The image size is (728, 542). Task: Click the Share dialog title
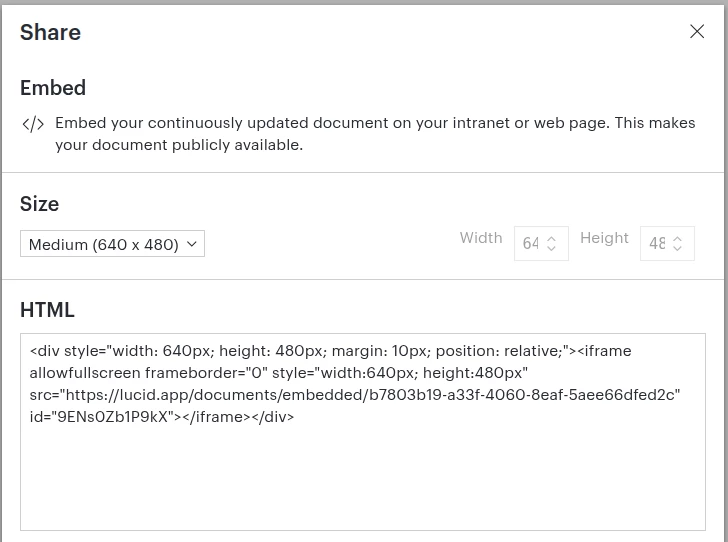pos(50,33)
